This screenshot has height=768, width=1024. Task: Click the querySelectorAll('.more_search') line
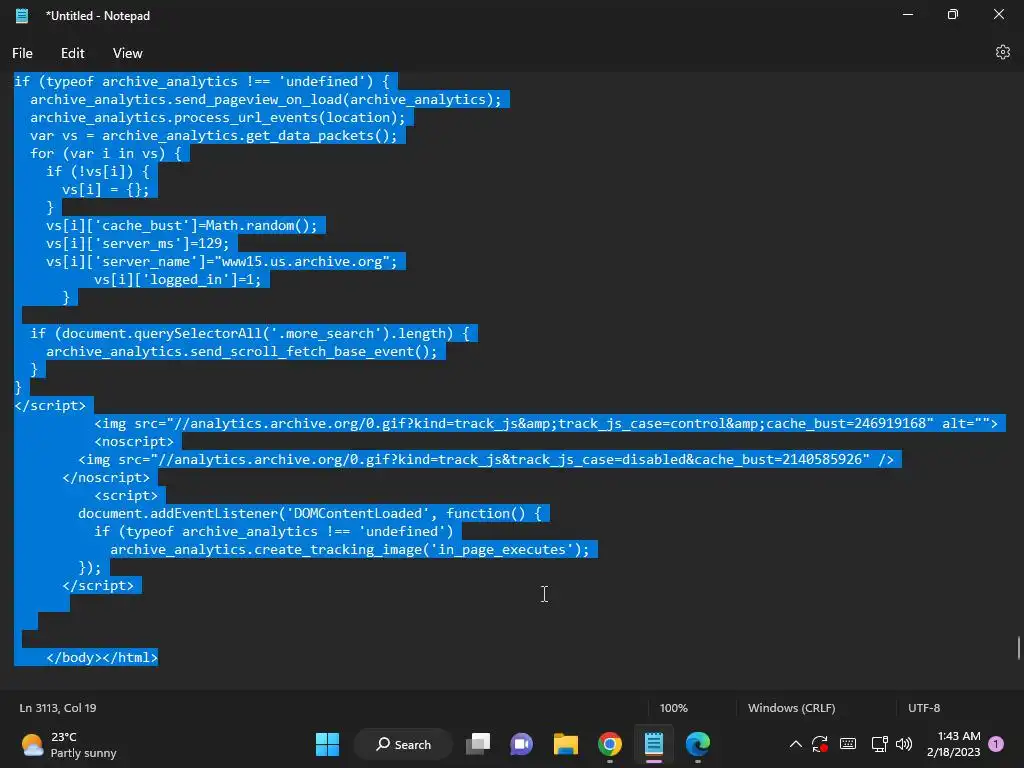coord(249,333)
